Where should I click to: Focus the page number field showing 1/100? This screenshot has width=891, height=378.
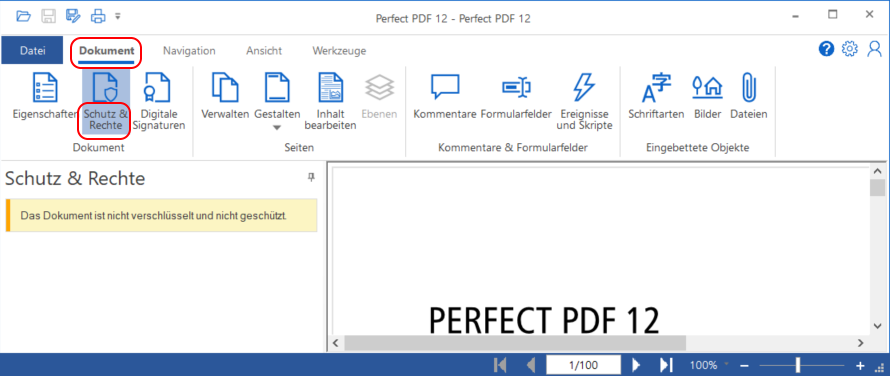pos(584,365)
